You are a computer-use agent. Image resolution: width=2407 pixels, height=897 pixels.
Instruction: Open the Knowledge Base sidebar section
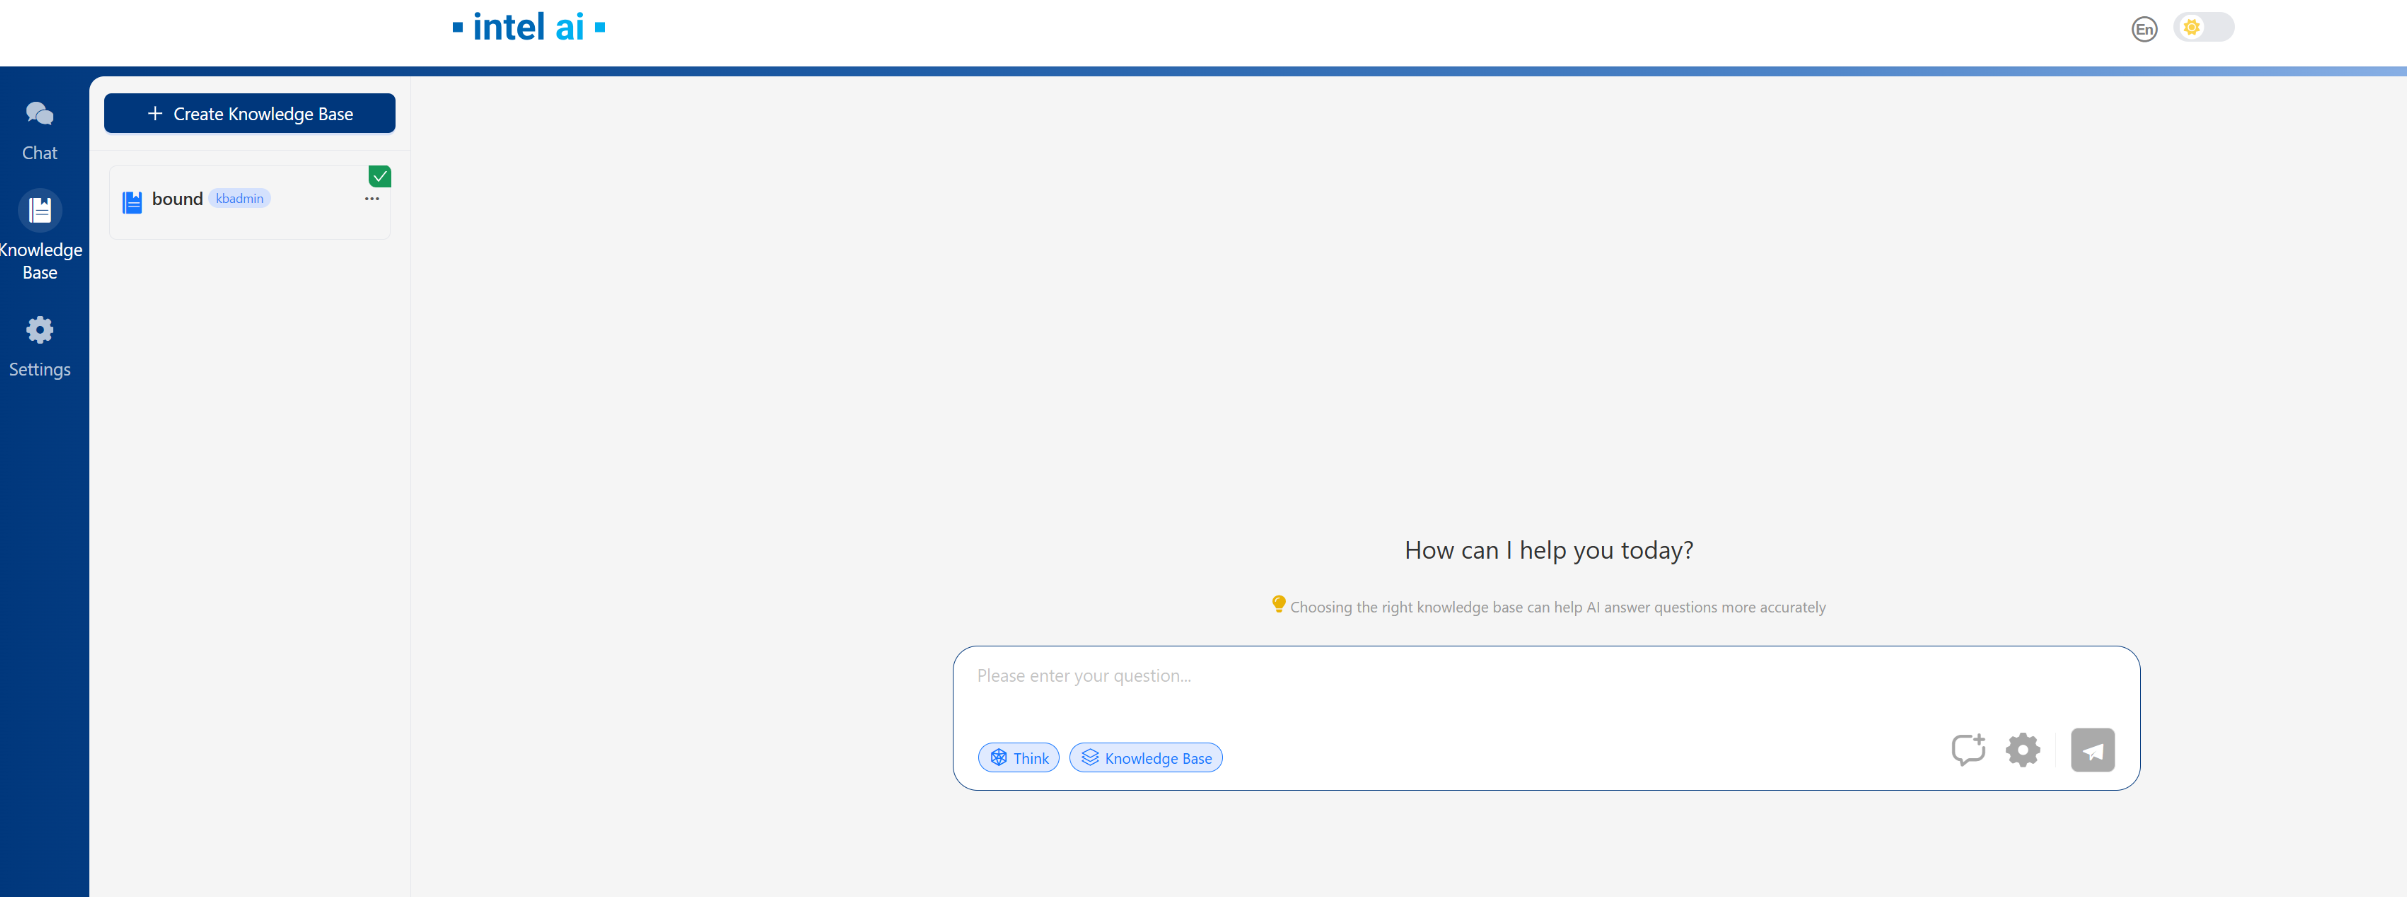coord(40,236)
